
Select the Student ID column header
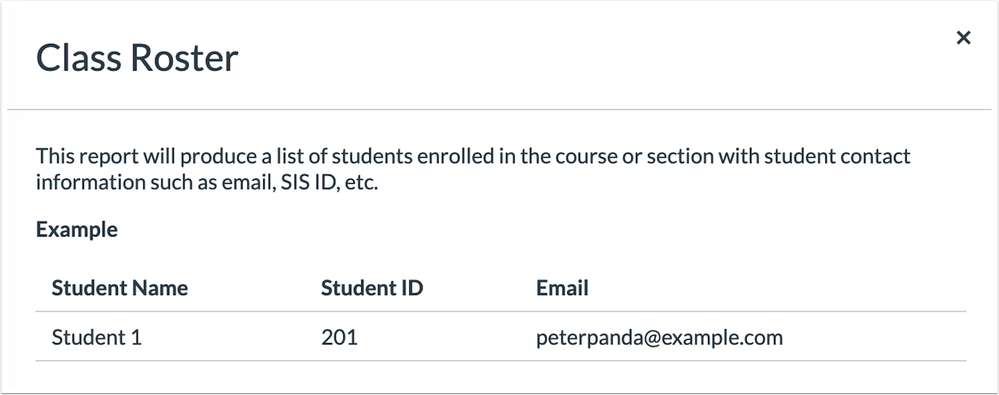coord(372,288)
